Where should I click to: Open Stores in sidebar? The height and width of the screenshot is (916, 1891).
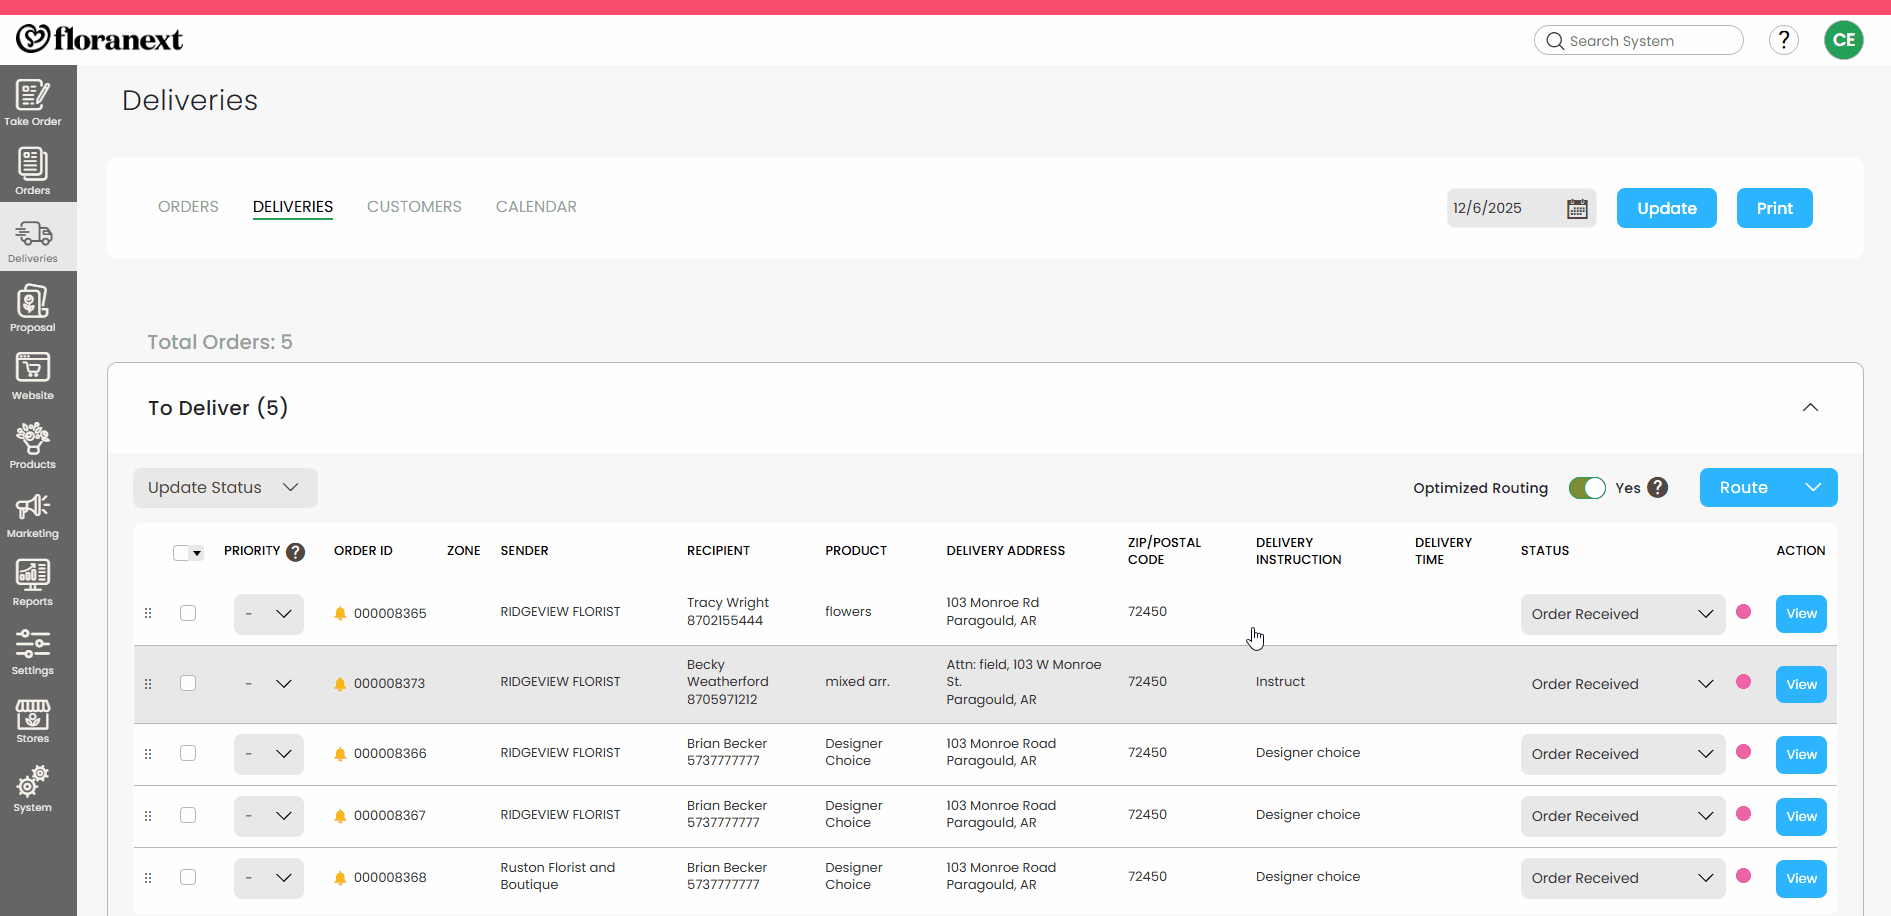pos(33,719)
